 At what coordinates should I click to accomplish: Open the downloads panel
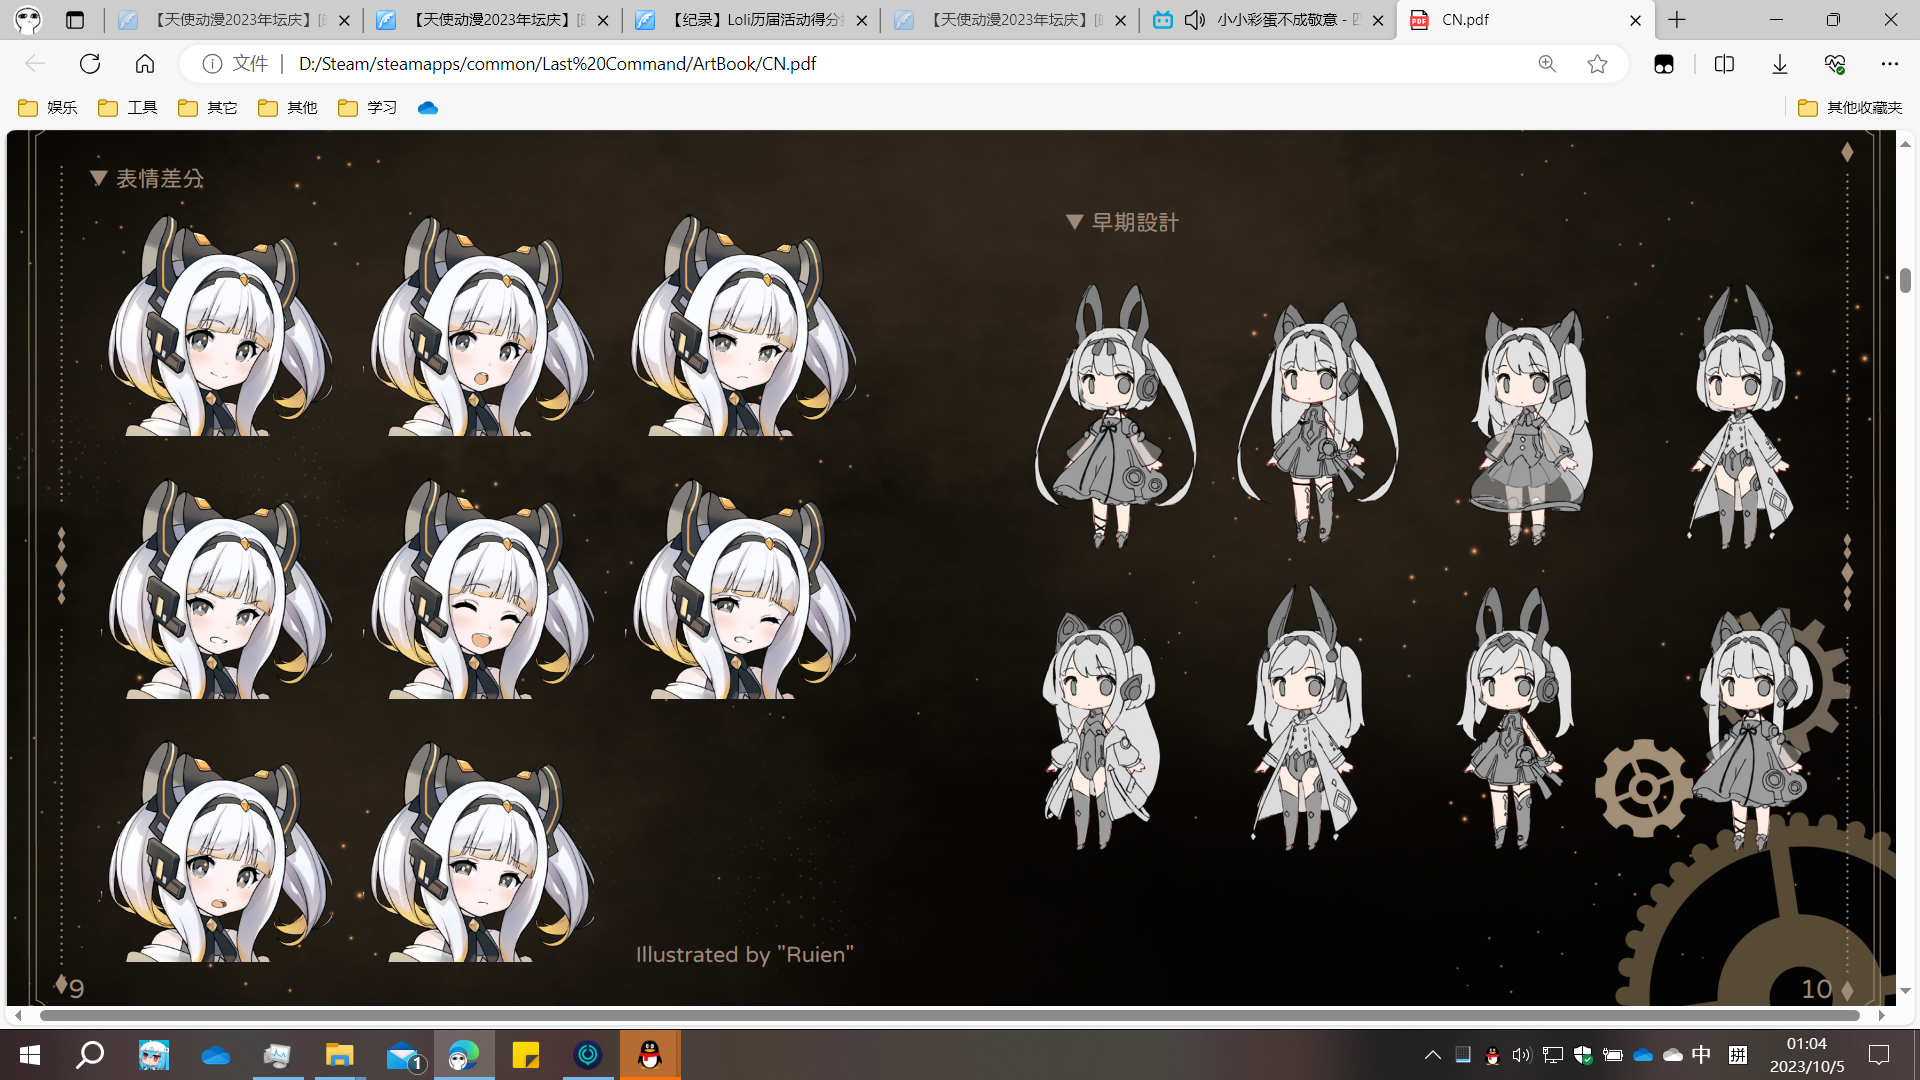click(1780, 64)
